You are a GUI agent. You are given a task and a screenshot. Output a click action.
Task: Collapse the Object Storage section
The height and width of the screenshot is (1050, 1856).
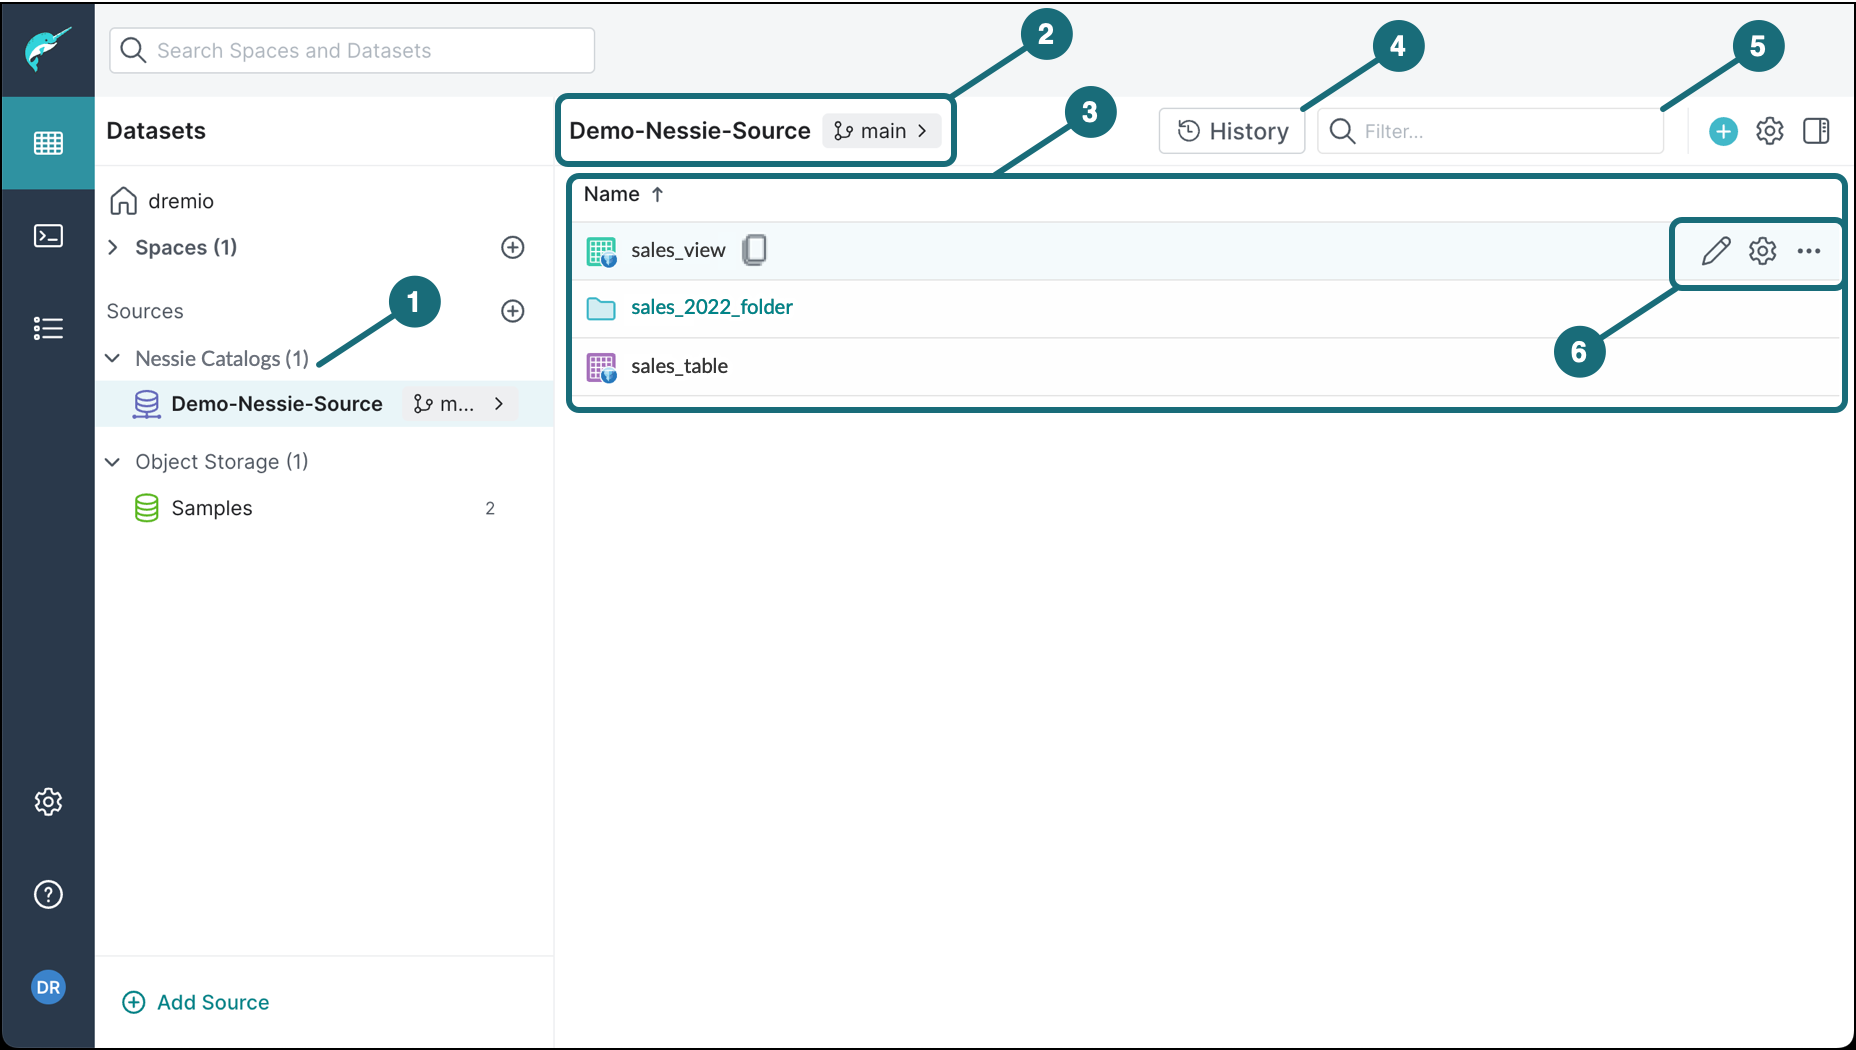[113, 461]
